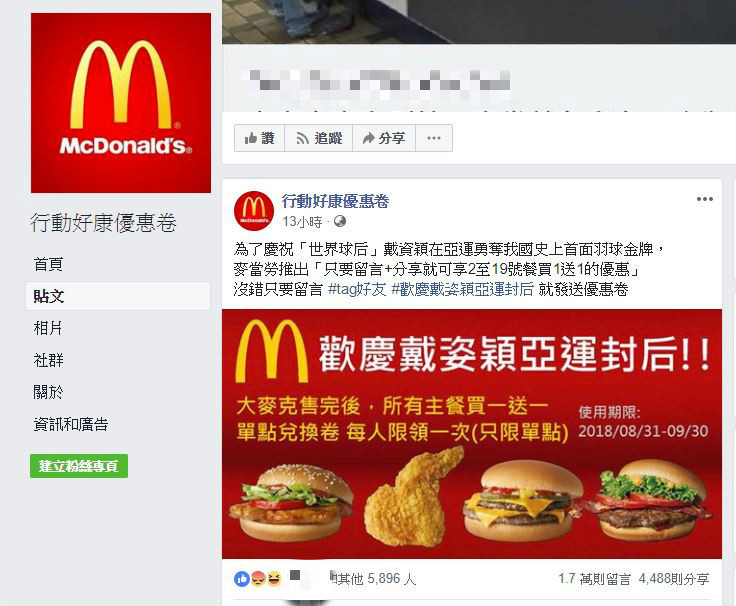Open 關於 from the sidebar menu

tap(48, 392)
